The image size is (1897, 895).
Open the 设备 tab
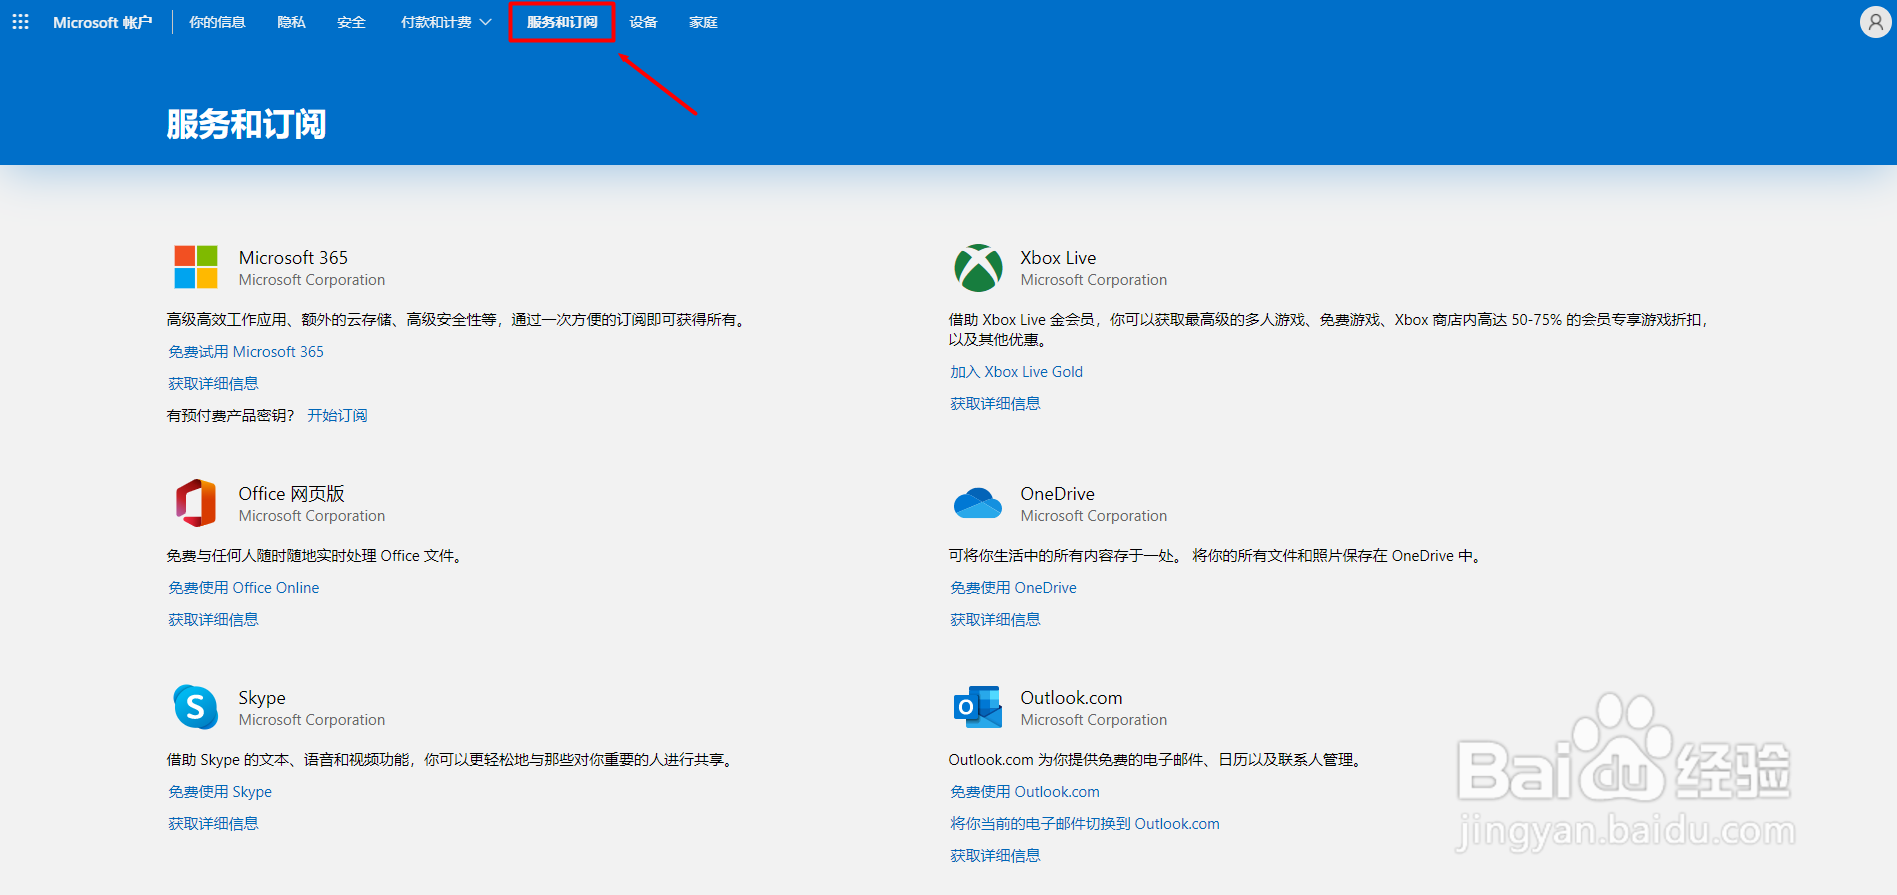click(643, 22)
